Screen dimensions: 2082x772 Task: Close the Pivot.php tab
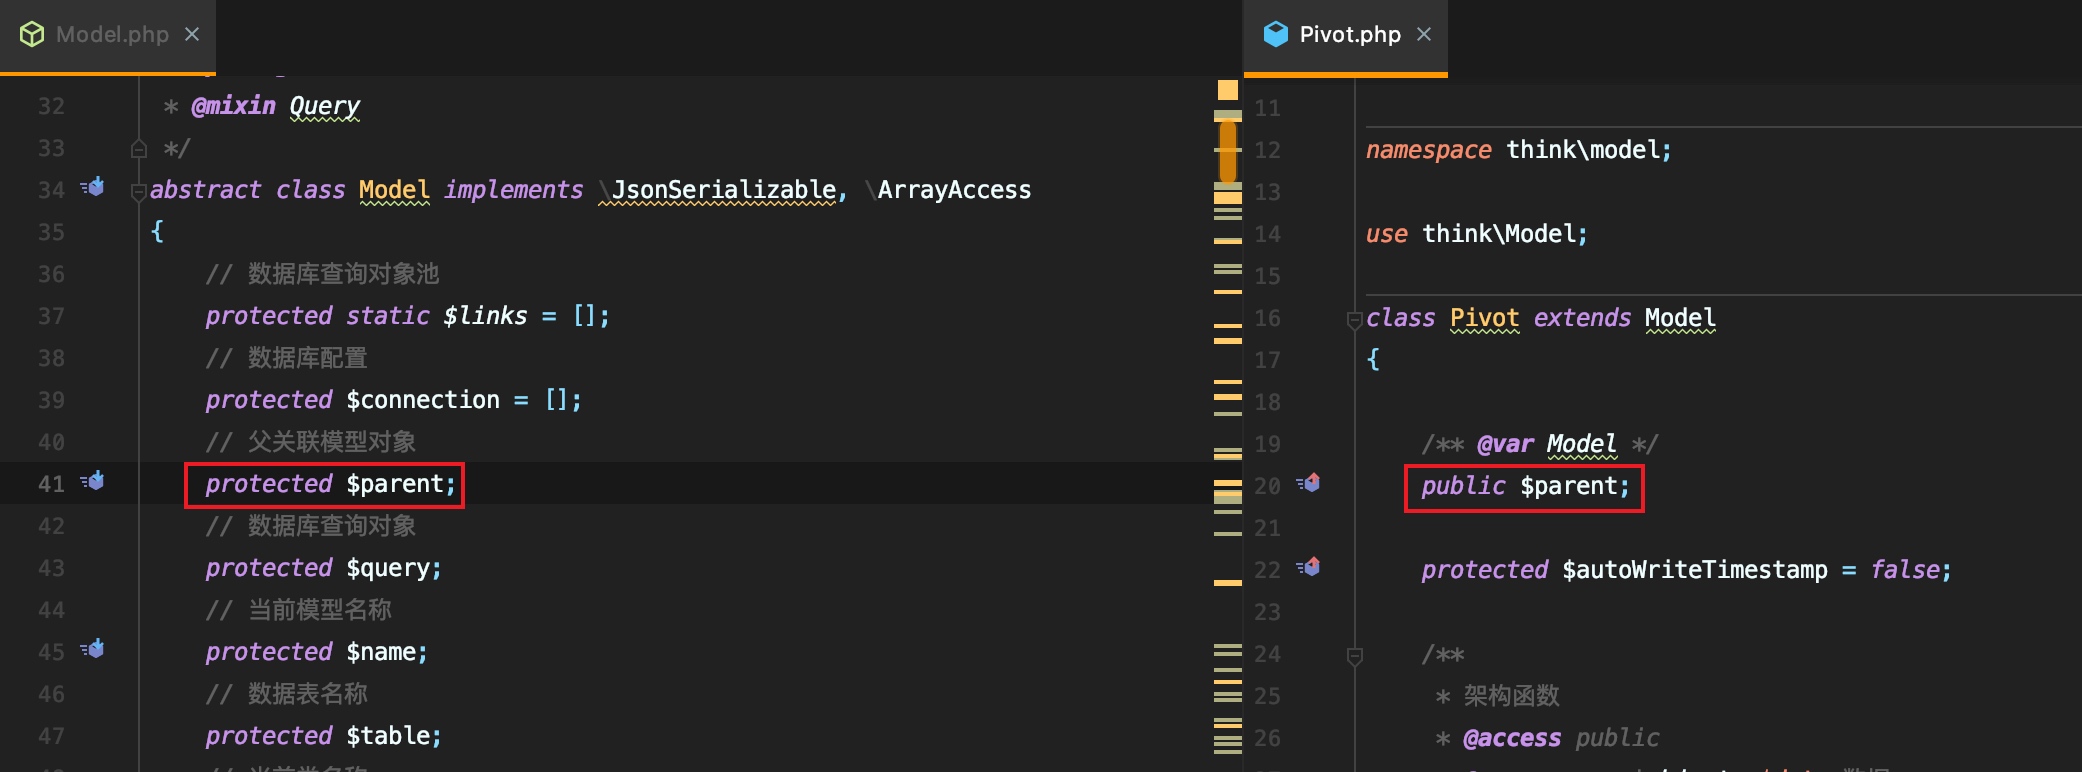[1424, 35]
